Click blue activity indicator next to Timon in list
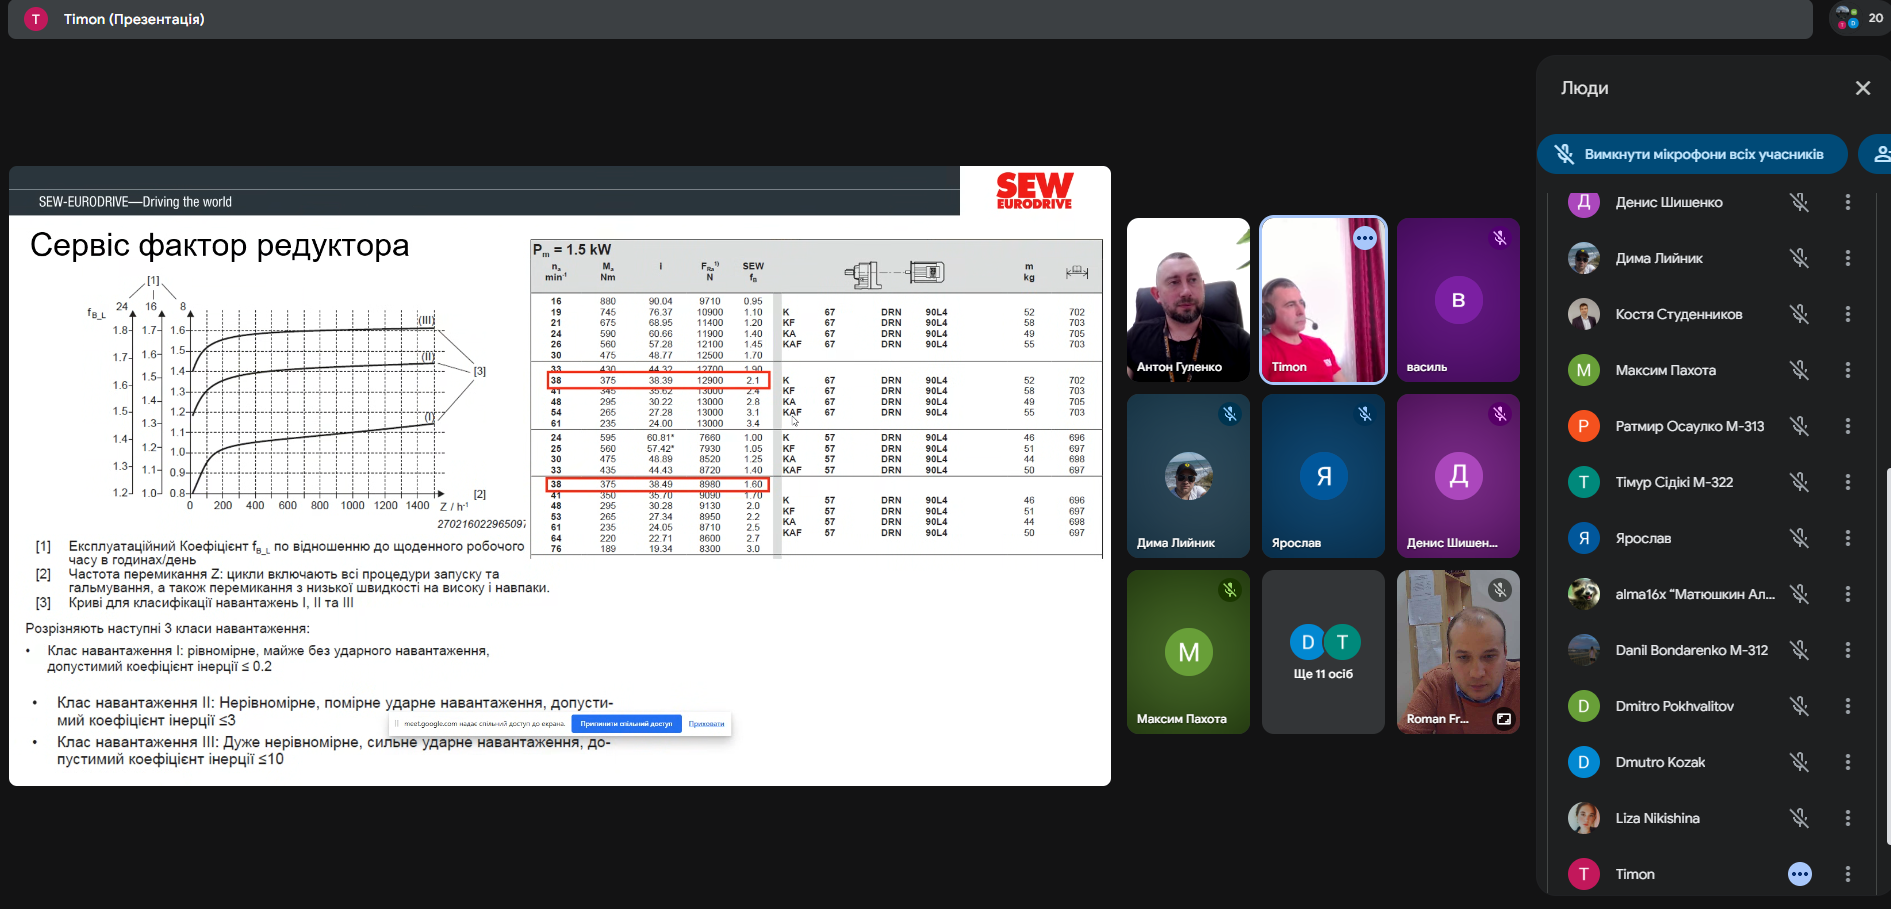 click(x=1799, y=874)
